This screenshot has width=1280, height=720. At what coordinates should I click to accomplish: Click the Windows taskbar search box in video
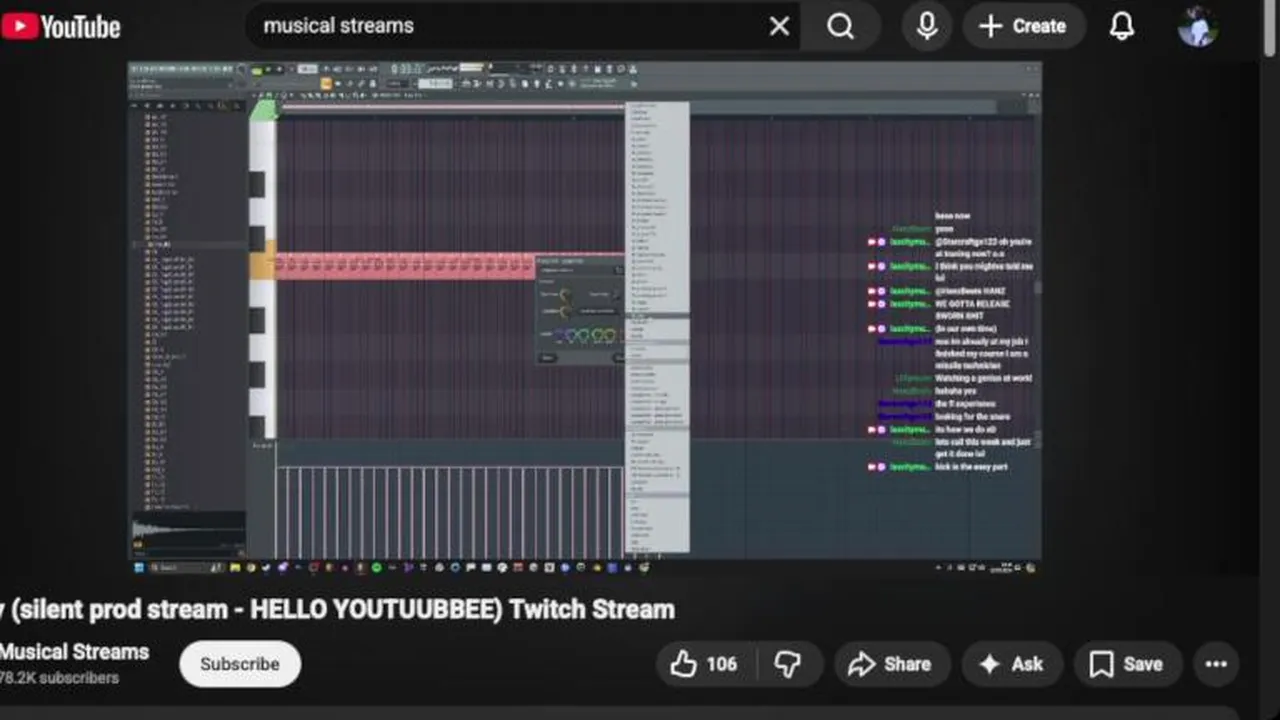tap(186, 567)
